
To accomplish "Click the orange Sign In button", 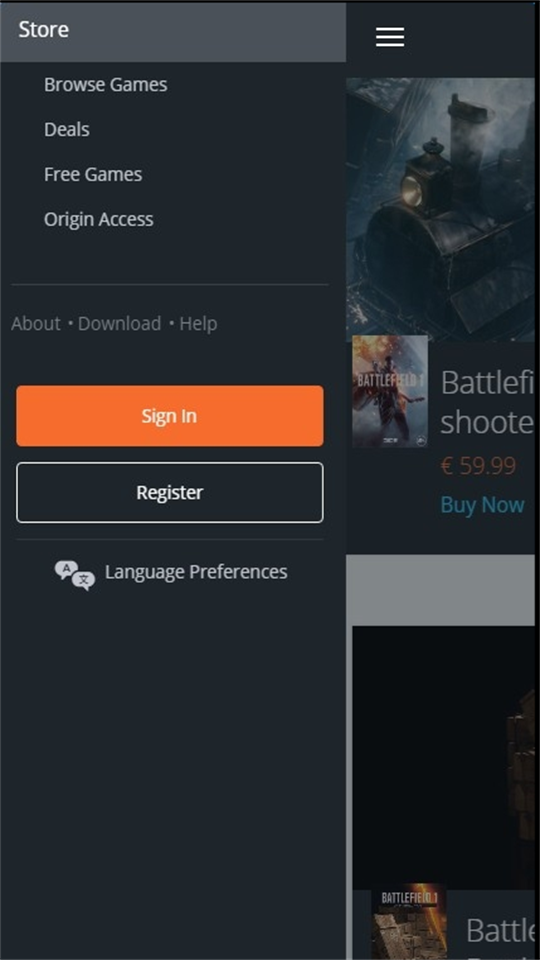I will click(x=170, y=416).
